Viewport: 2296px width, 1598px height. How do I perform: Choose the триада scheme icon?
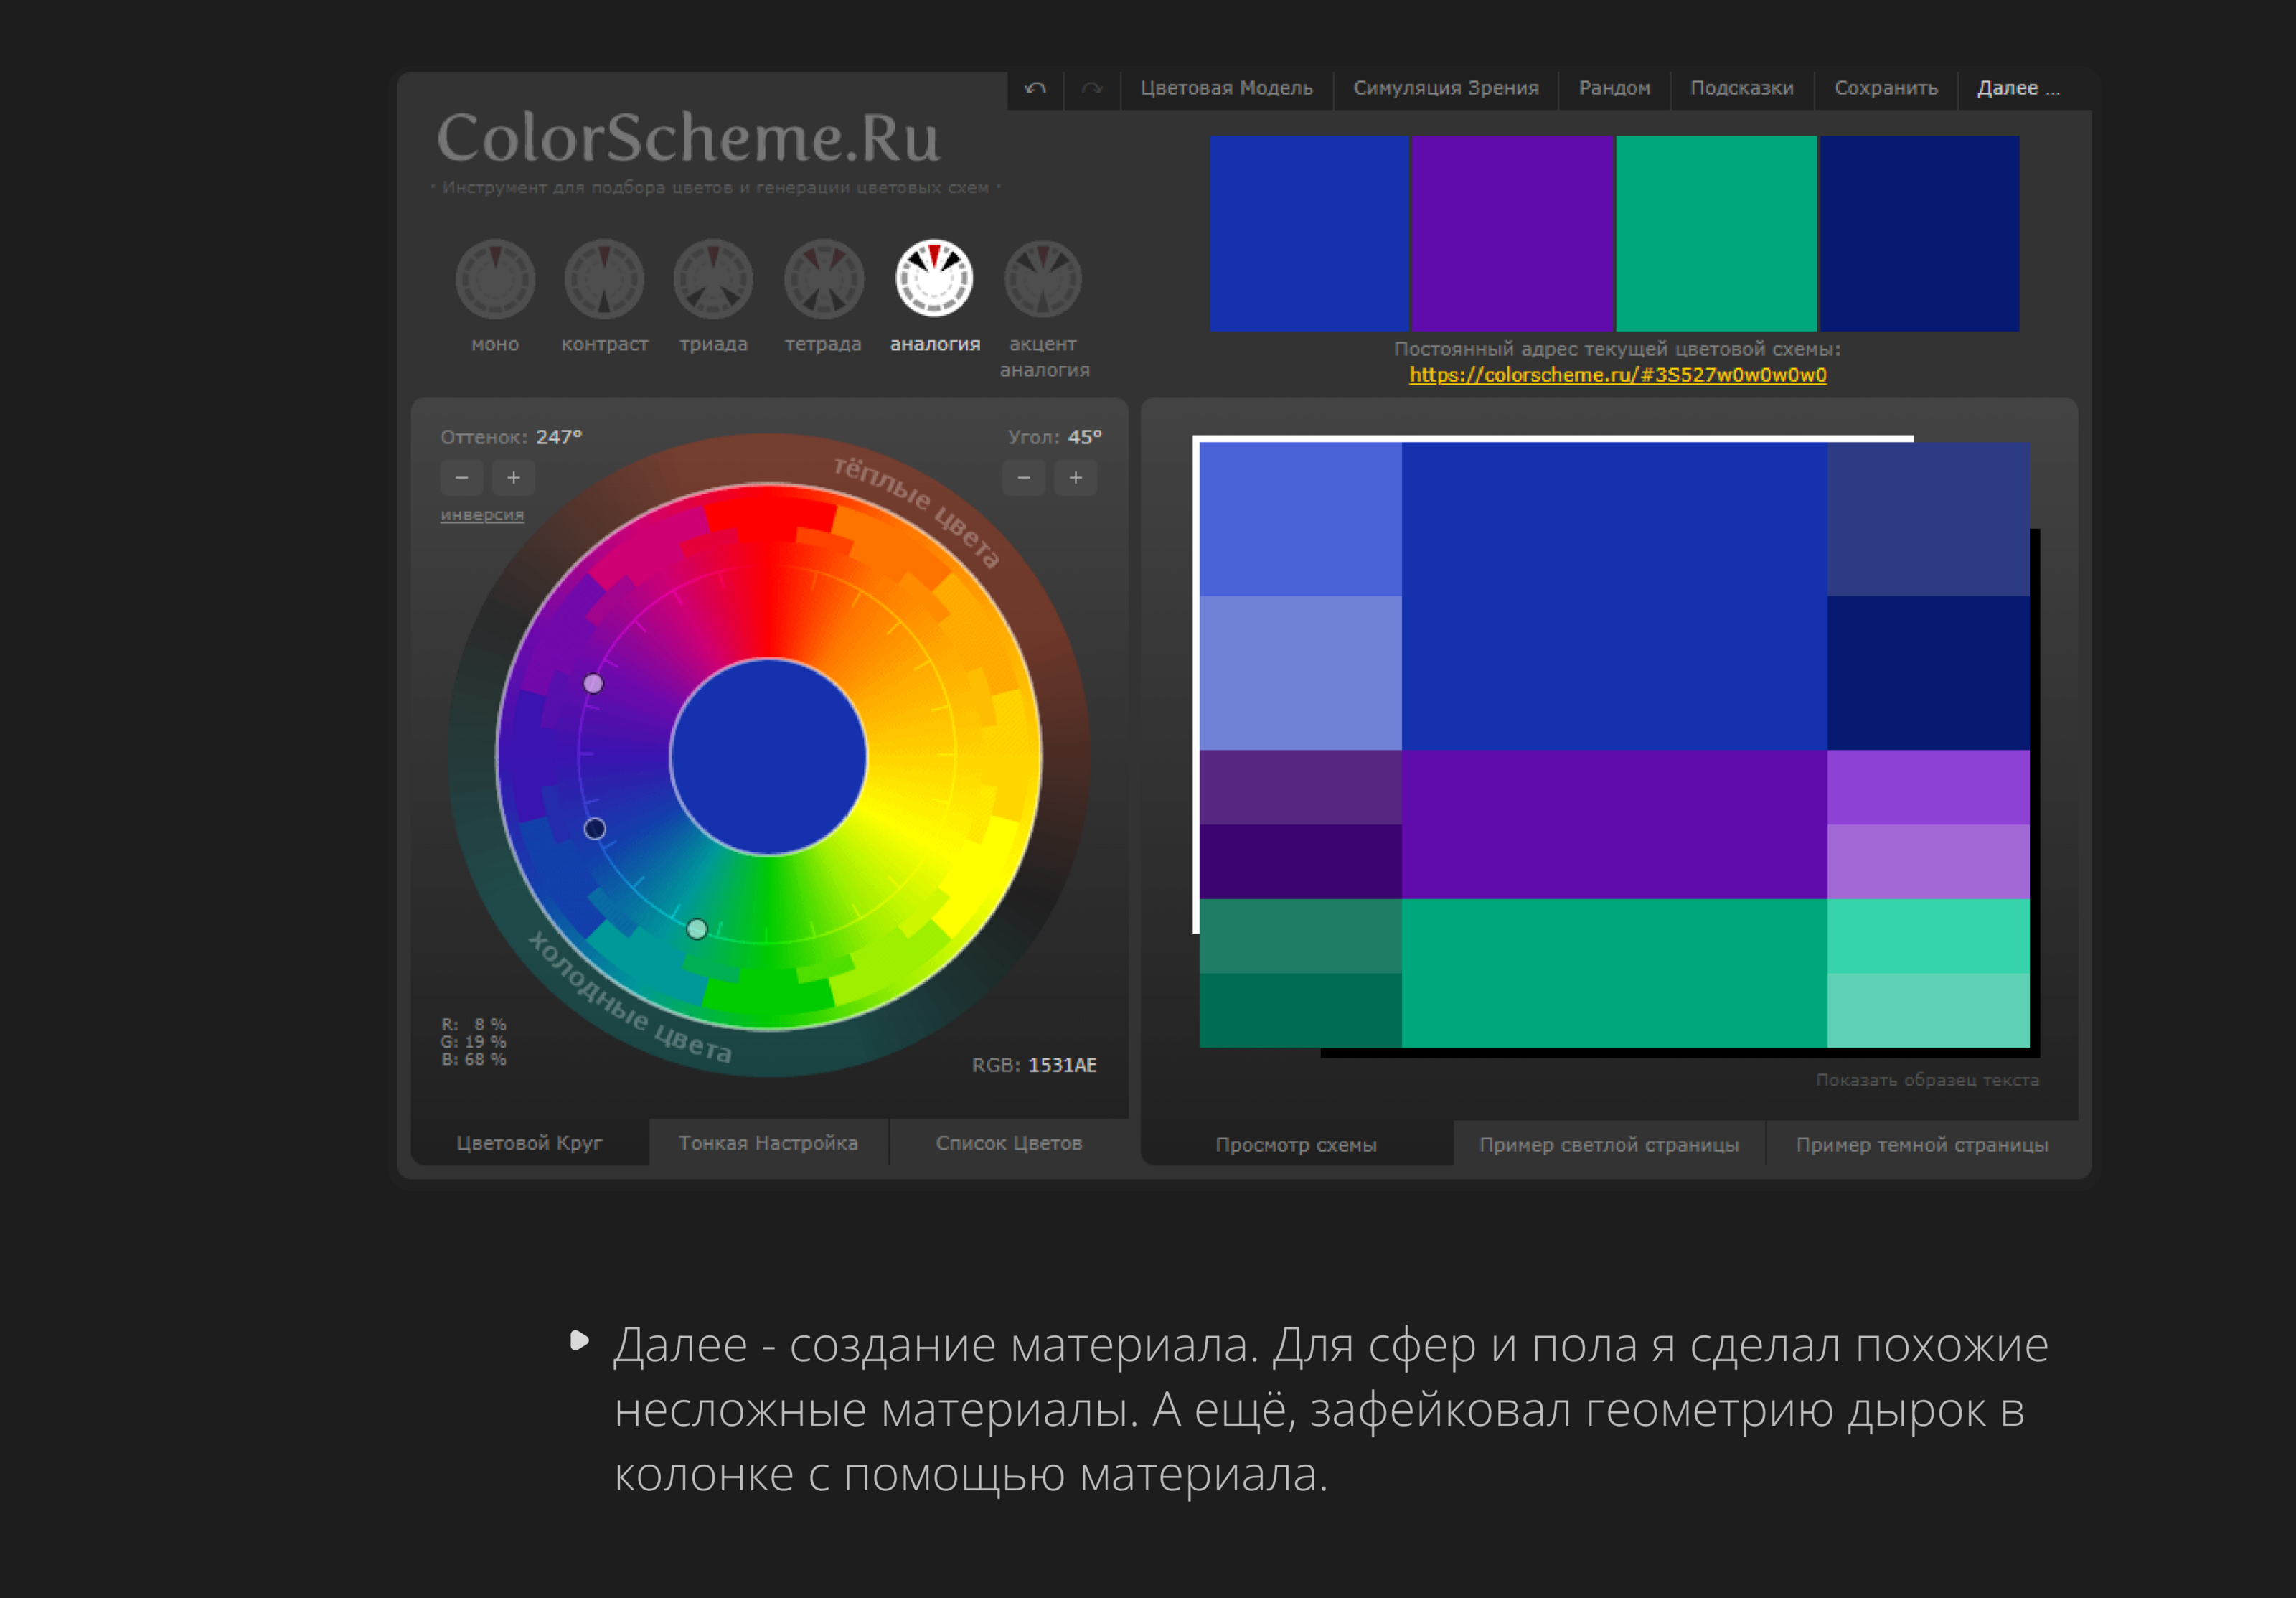click(x=713, y=279)
